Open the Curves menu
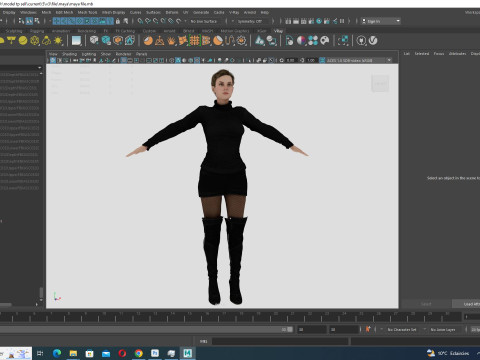 135,12
